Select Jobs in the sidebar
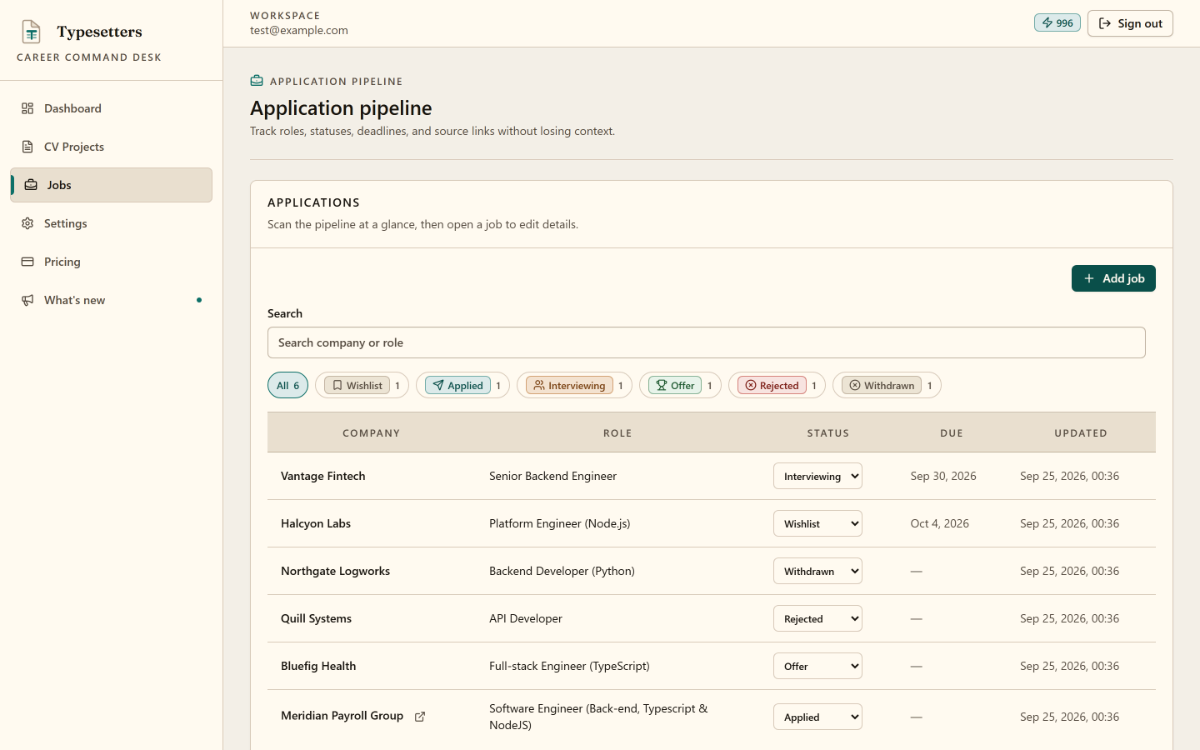Screen dimensions: 1200x750 point(111,185)
